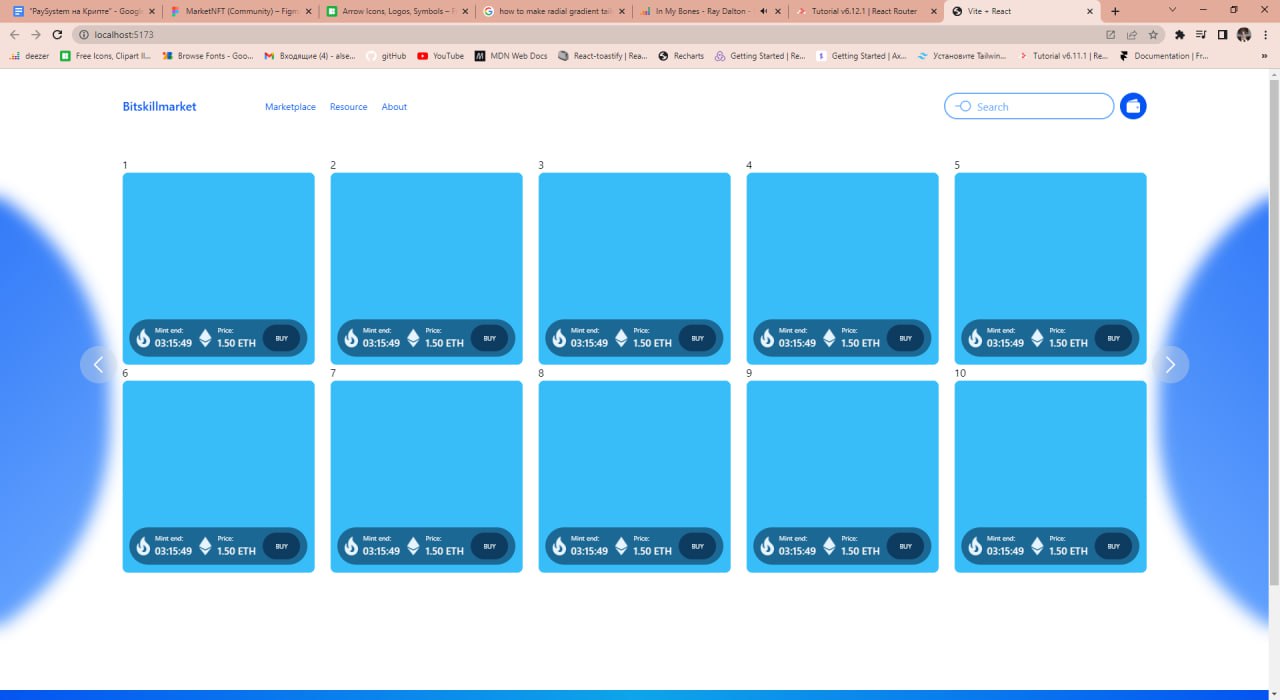1280x700 pixels.
Task: Click the Bitskillmarket logo
Action: pos(160,107)
